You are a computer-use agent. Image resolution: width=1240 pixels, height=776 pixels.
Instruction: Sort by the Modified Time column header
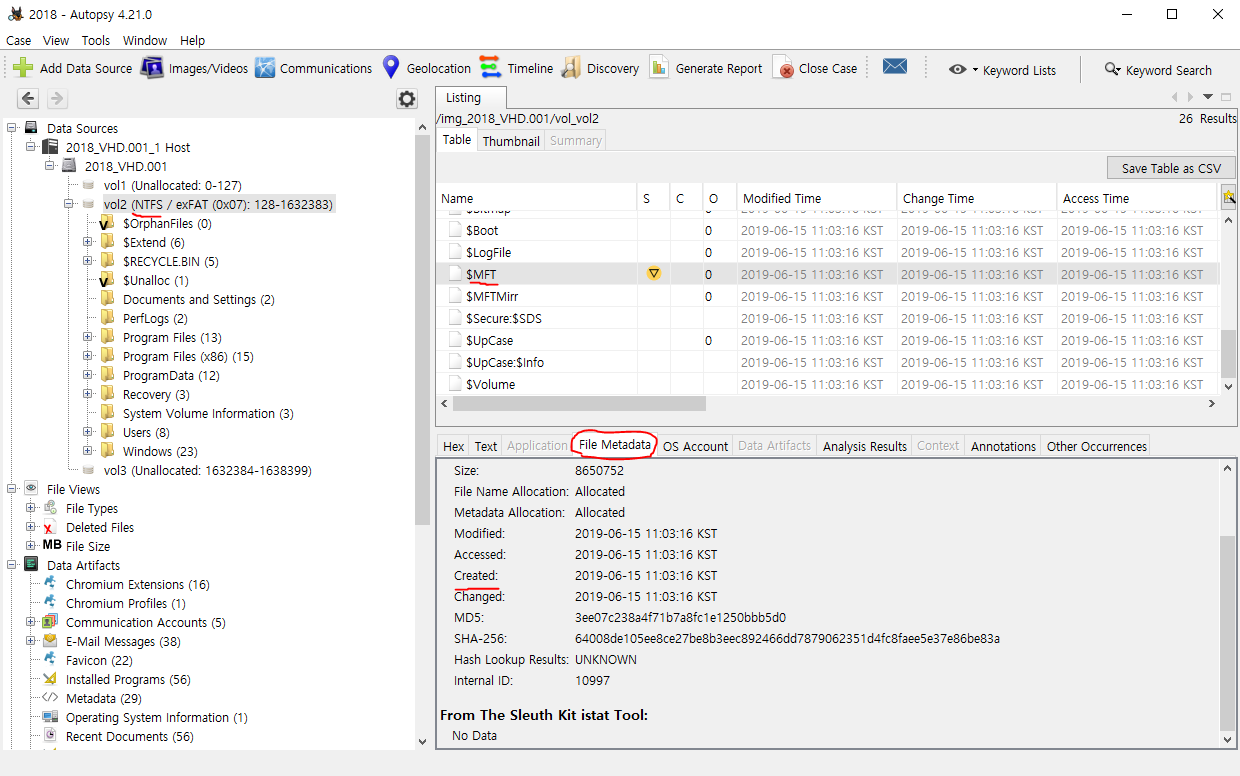coord(816,198)
